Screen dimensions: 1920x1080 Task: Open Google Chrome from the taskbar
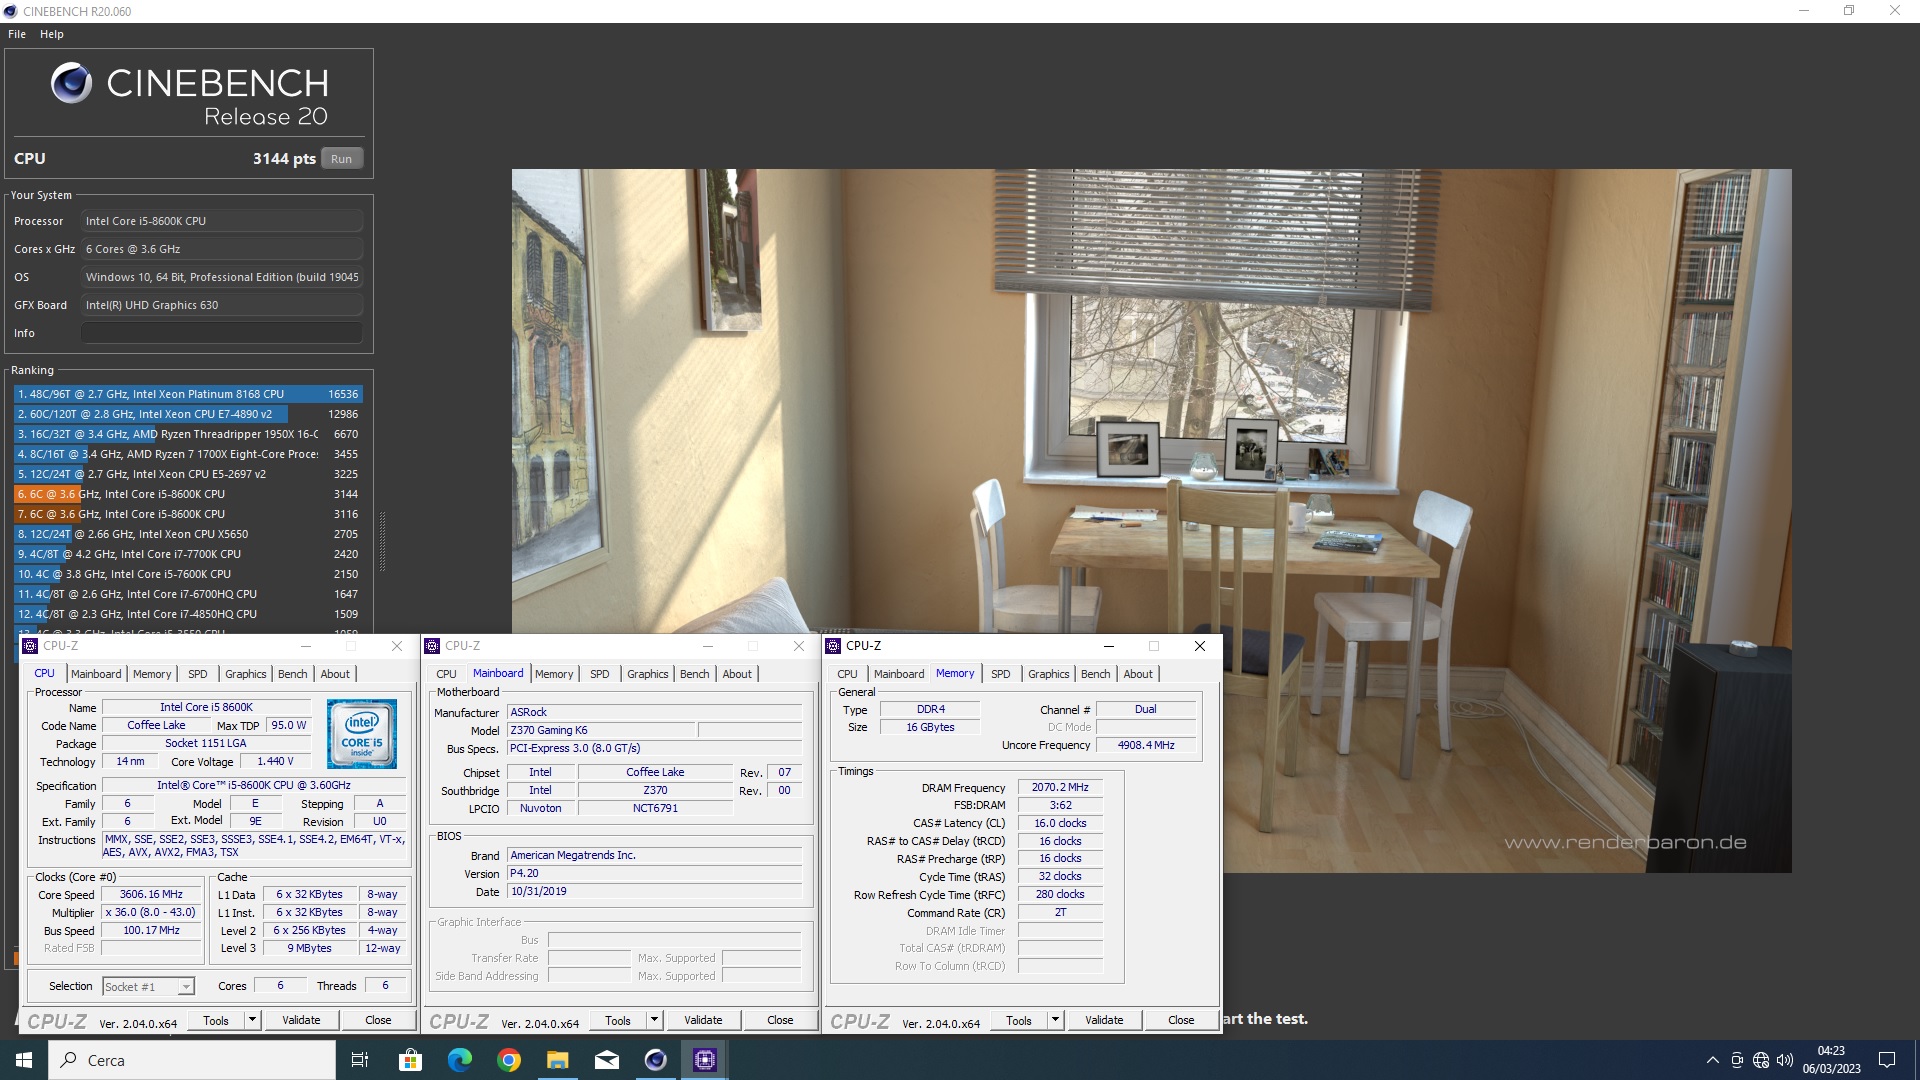(x=508, y=1060)
